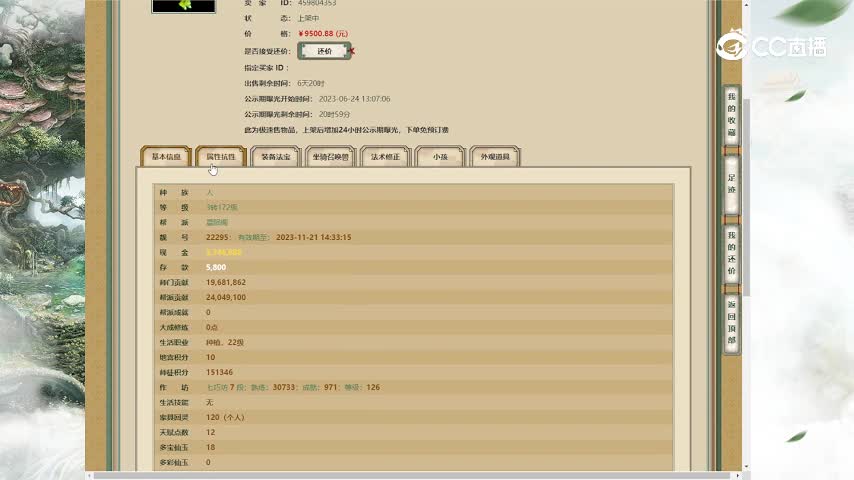Open the 外观道具 tab
Screen dimensions: 854x480
click(495, 156)
